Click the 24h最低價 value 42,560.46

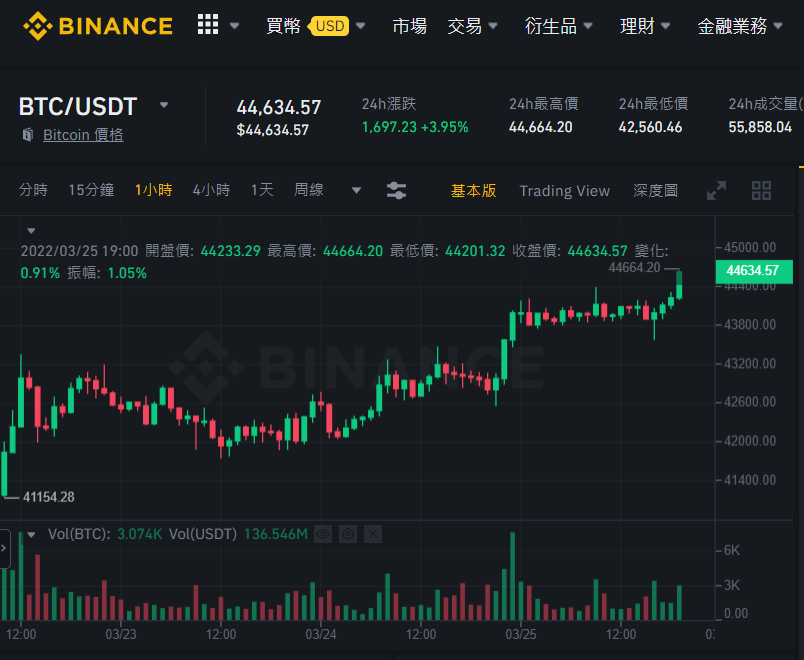point(650,127)
